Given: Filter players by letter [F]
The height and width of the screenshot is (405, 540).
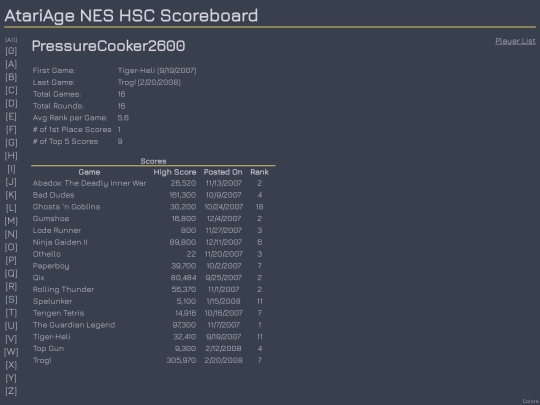Looking at the screenshot, I should point(11,129).
